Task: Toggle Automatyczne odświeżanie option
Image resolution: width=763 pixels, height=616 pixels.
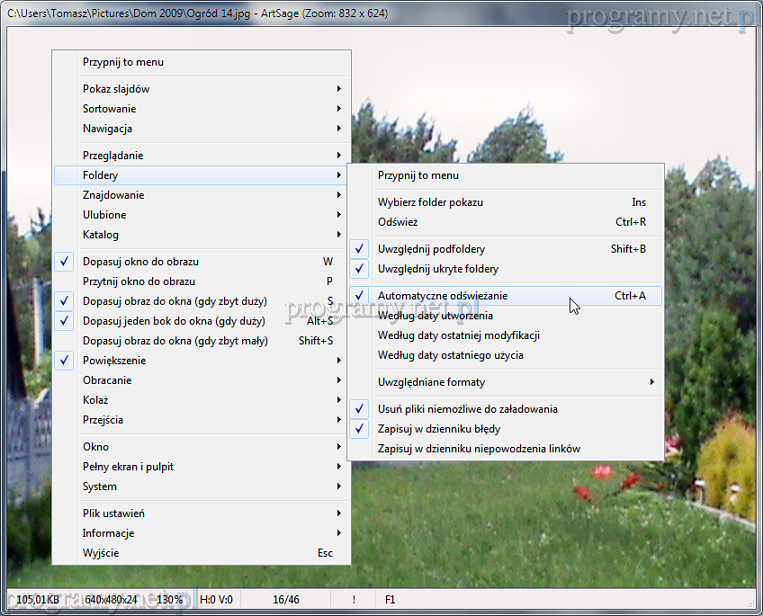Action: pyautogui.click(x=442, y=296)
